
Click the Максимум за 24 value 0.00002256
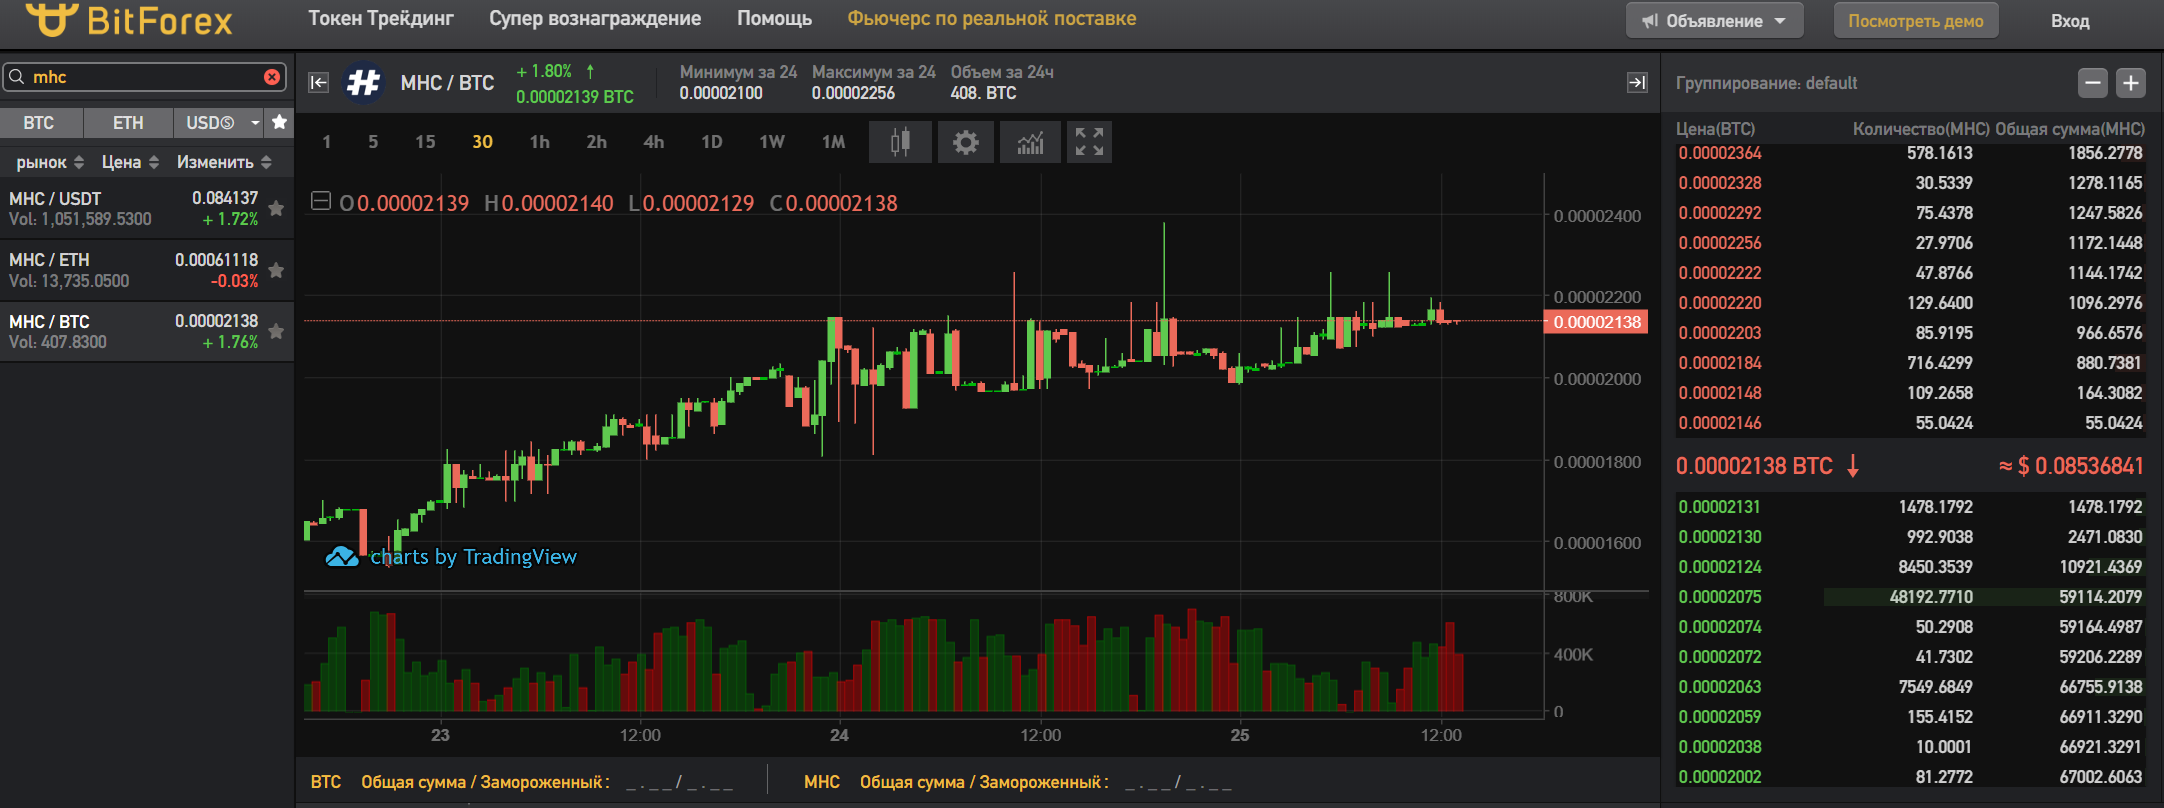(853, 93)
